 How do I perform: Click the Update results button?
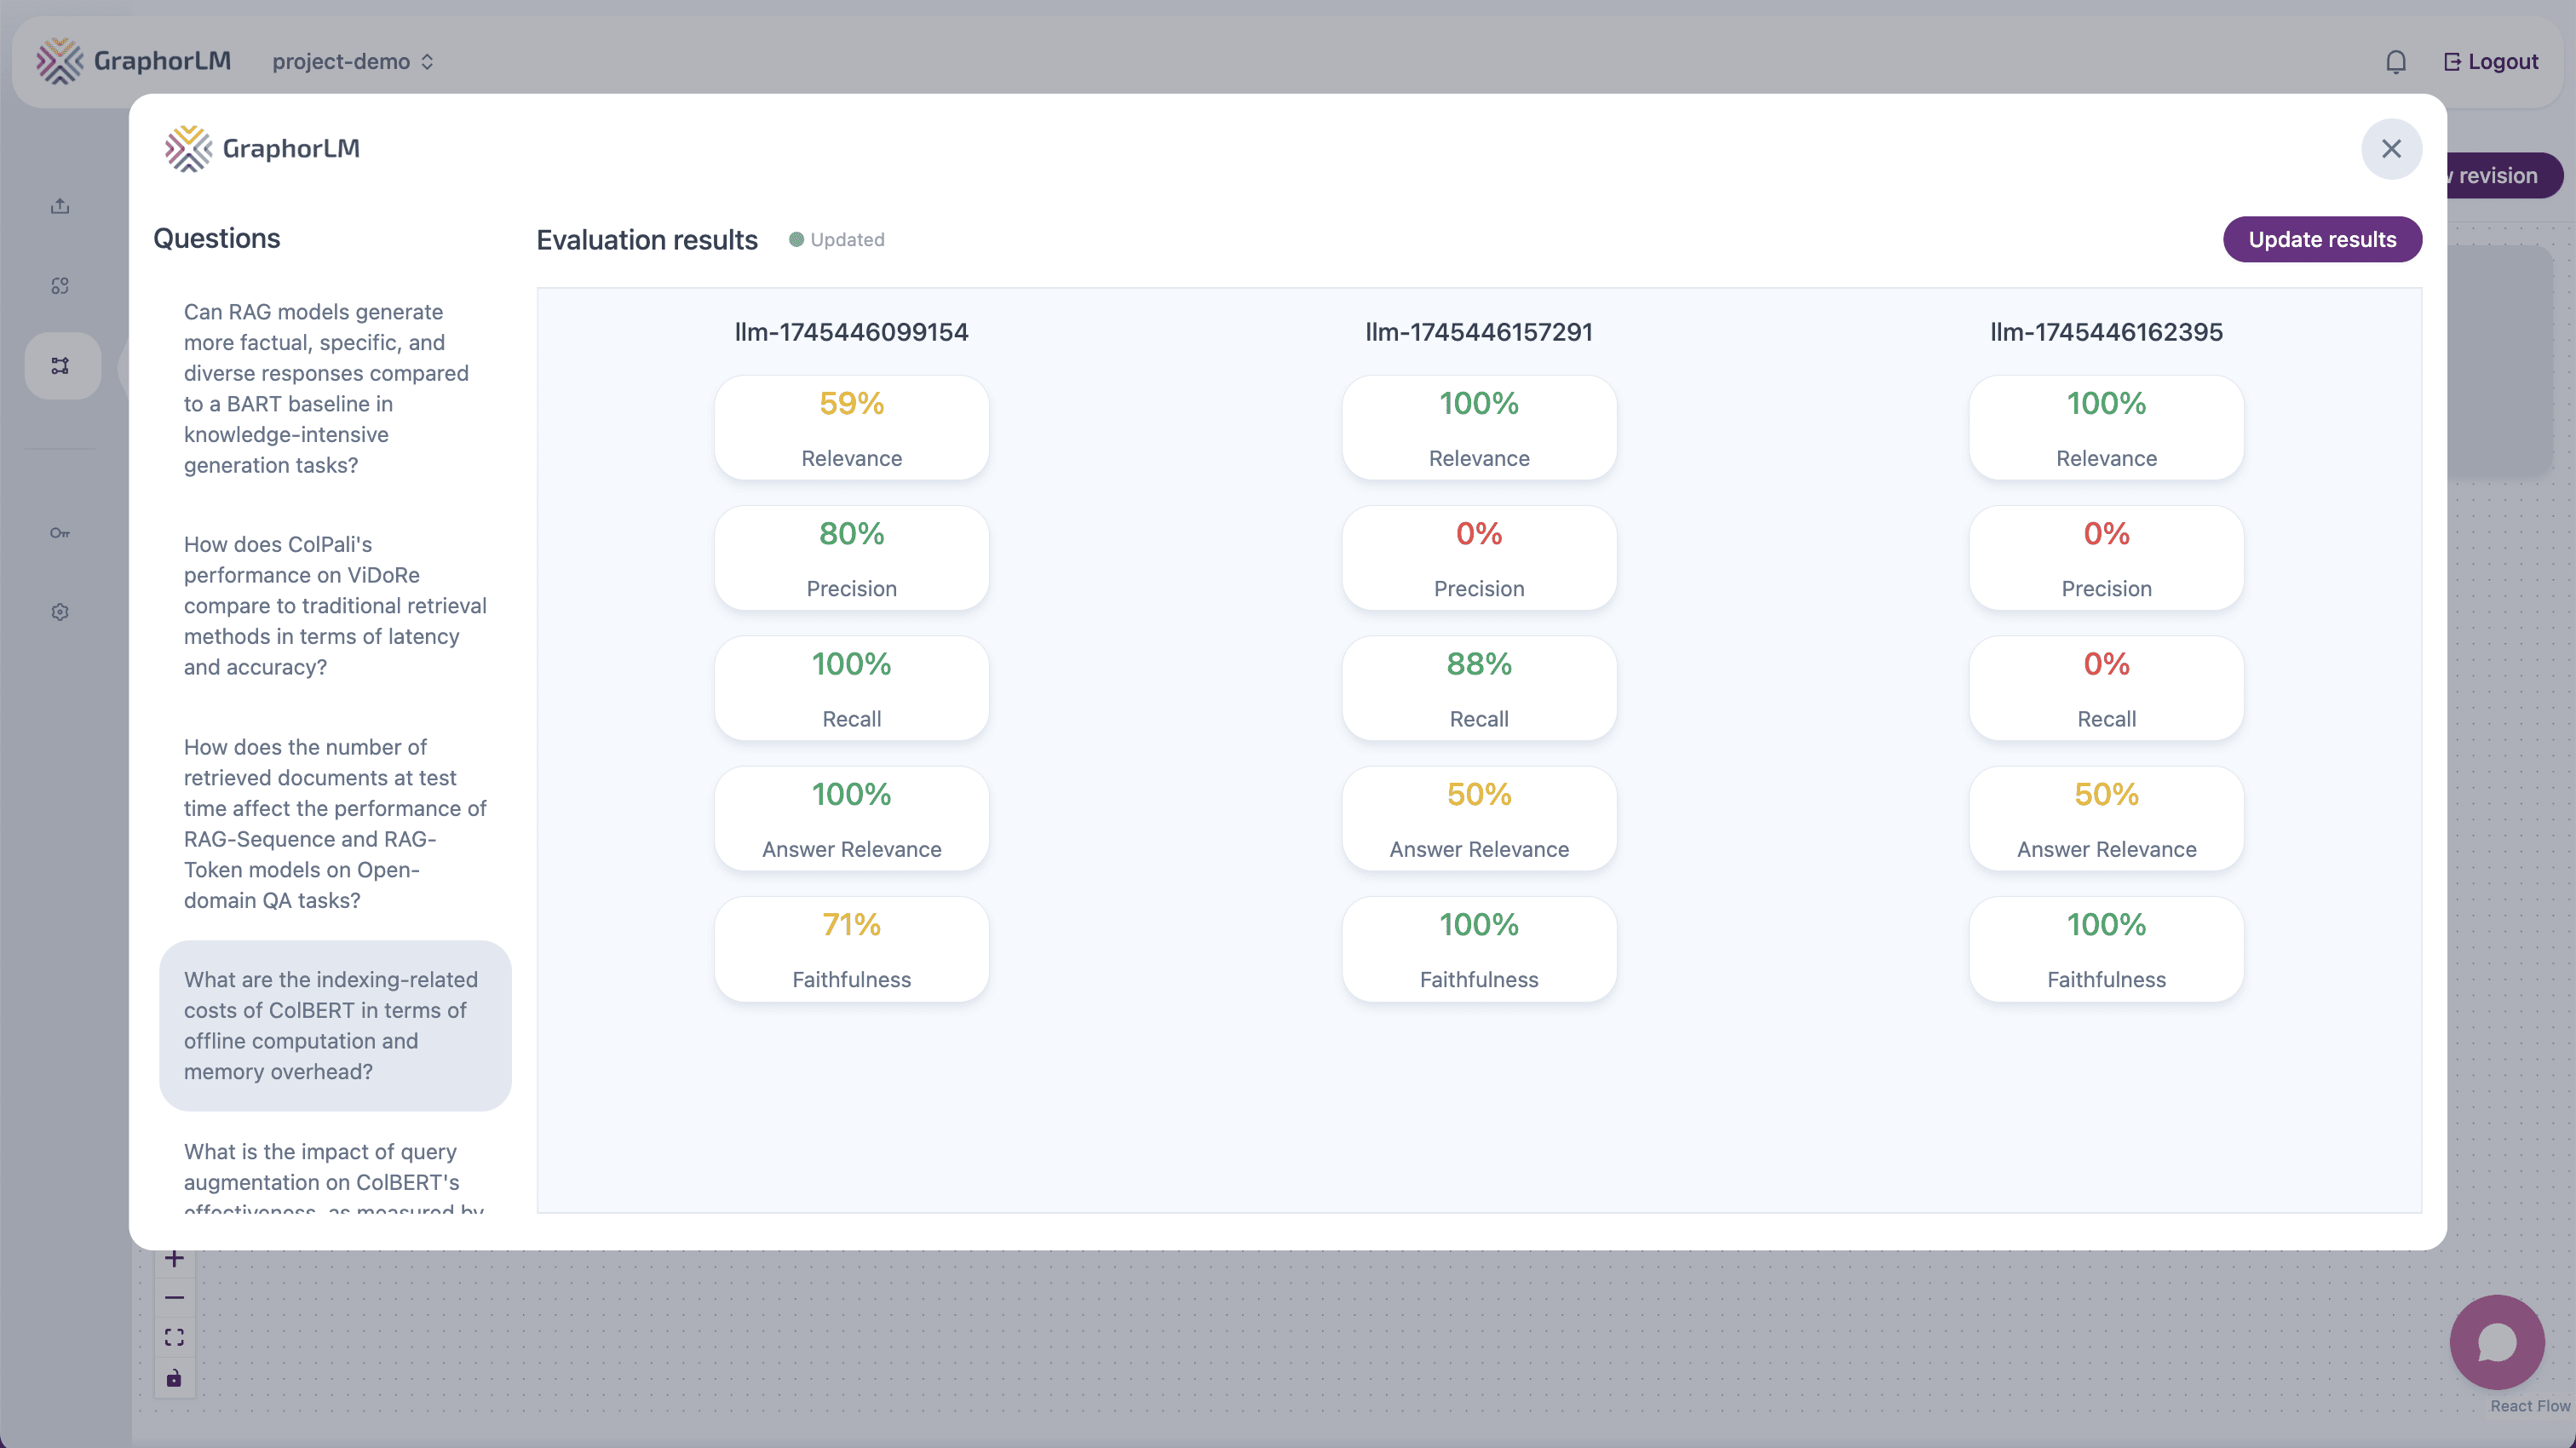point(2322,239)
